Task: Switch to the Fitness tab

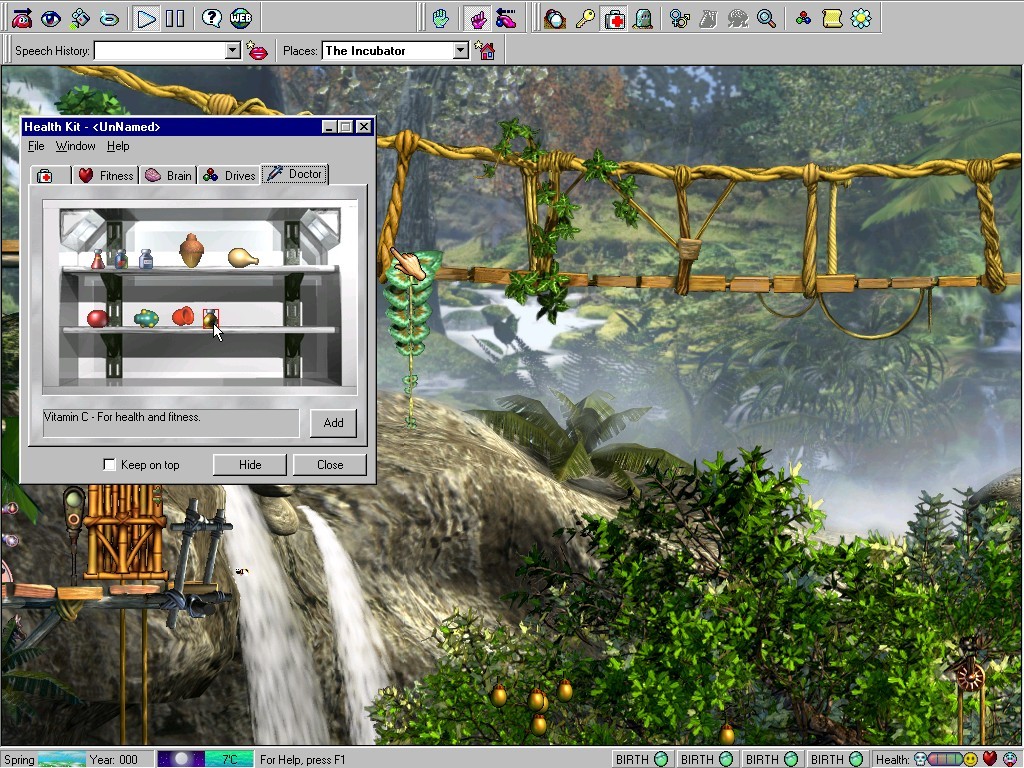Action: 106,176
